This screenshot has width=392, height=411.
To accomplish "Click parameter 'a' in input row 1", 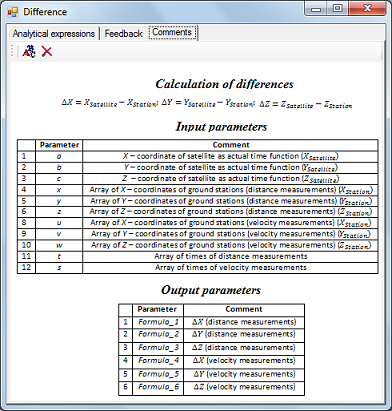I will [59, 156].
